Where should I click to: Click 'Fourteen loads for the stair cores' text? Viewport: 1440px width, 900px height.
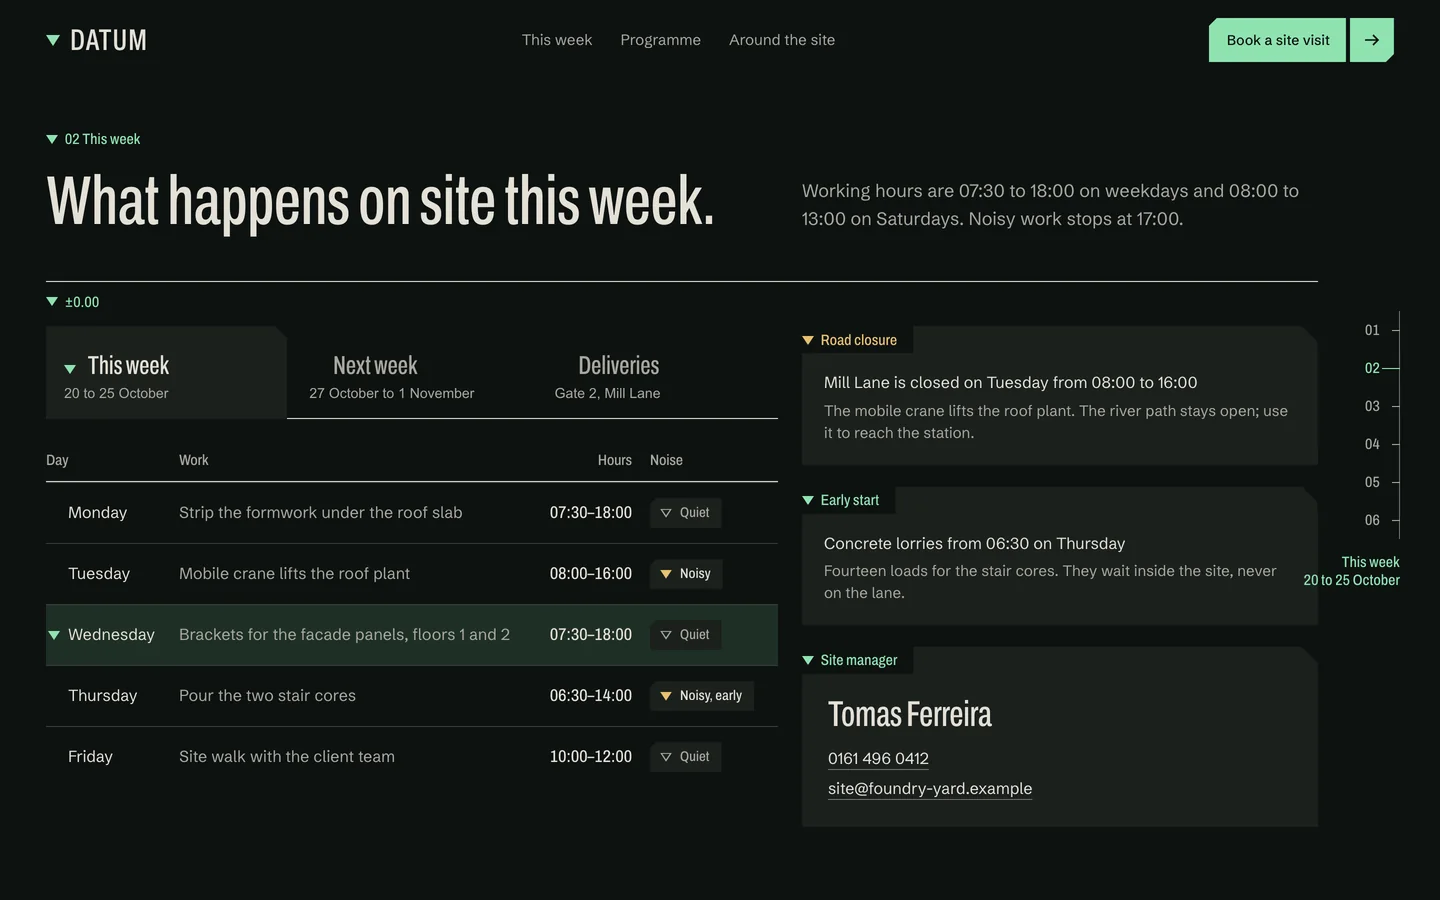[1050, 582]
